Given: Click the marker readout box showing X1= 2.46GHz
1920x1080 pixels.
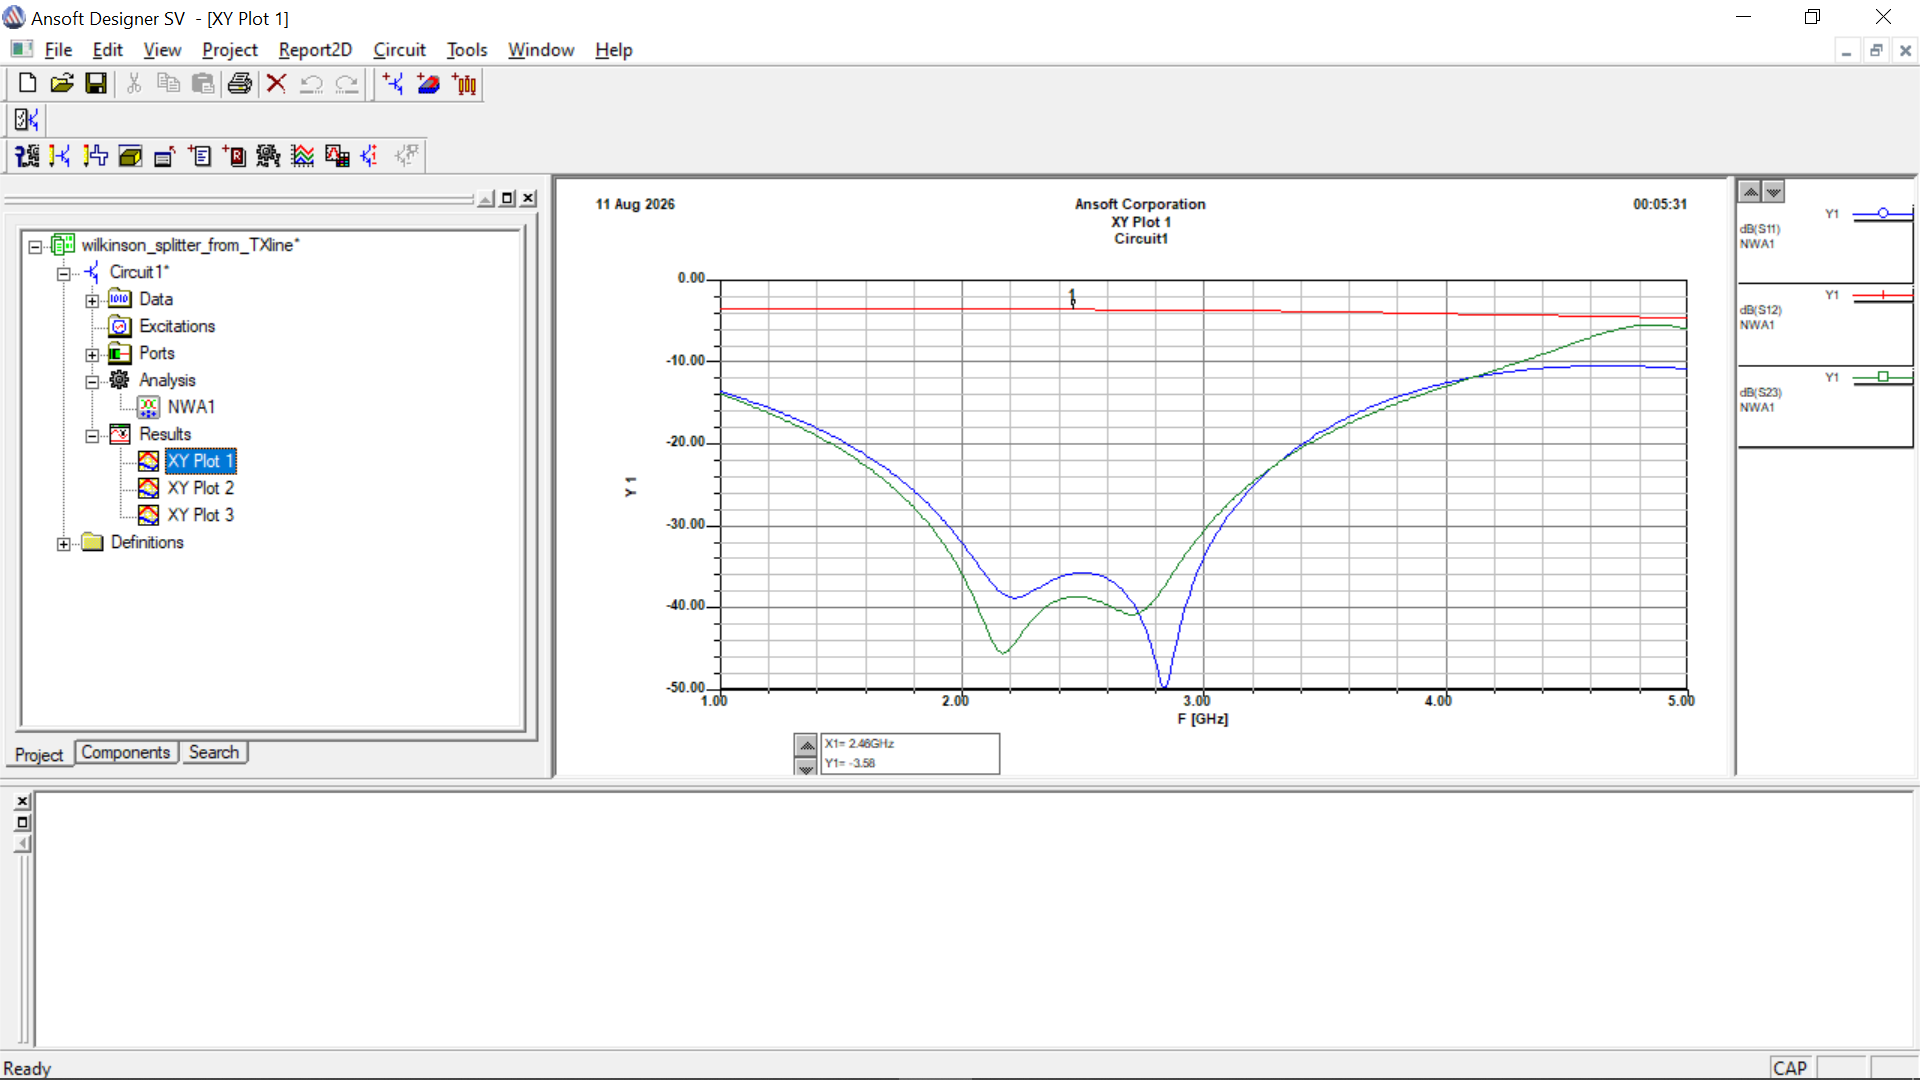Looking at the screenshot, I should pyautogui.click(x=910, y=753).
